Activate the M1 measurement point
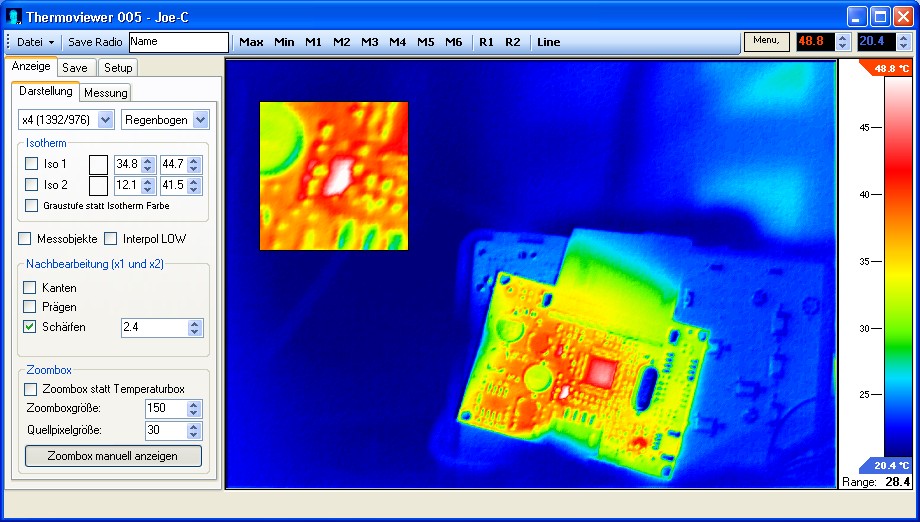Viewport: 920px width, 522px height. click(x=314, y=42)
